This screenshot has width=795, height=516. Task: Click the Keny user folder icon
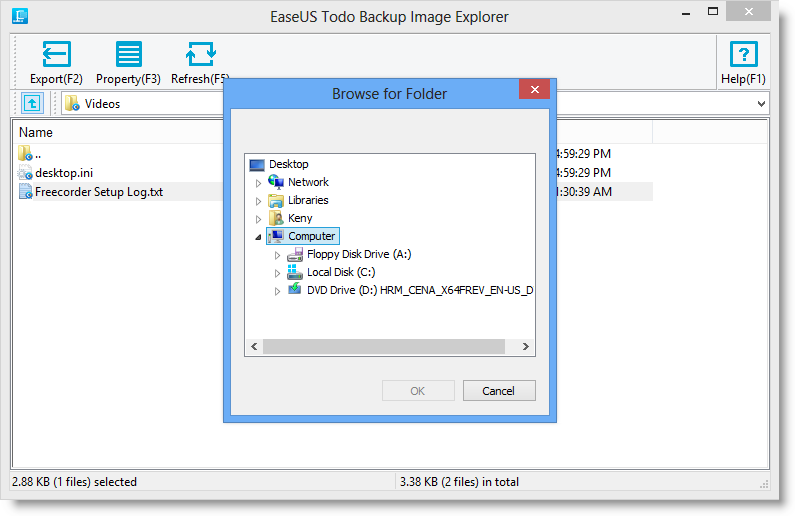coord(276,218)
